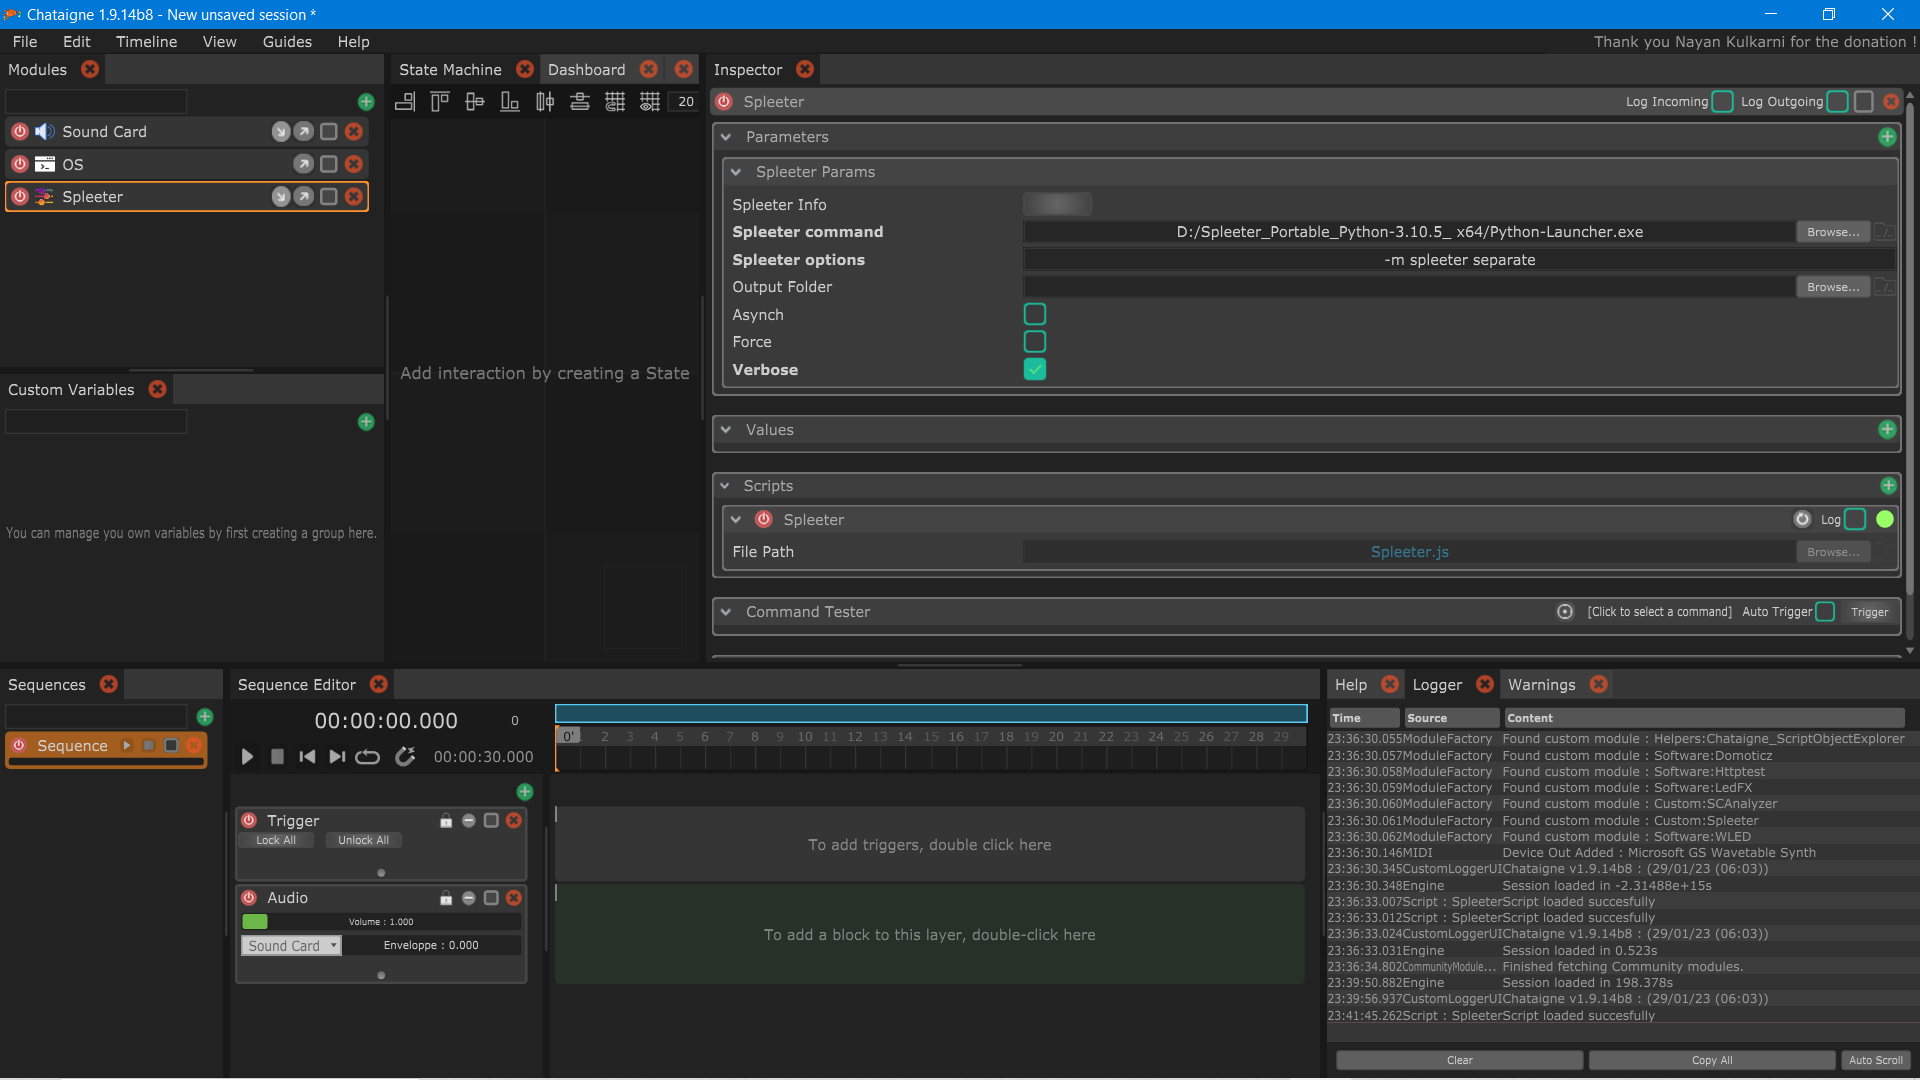
Task: Expand the Values section
Action: [x=727, y=430]
